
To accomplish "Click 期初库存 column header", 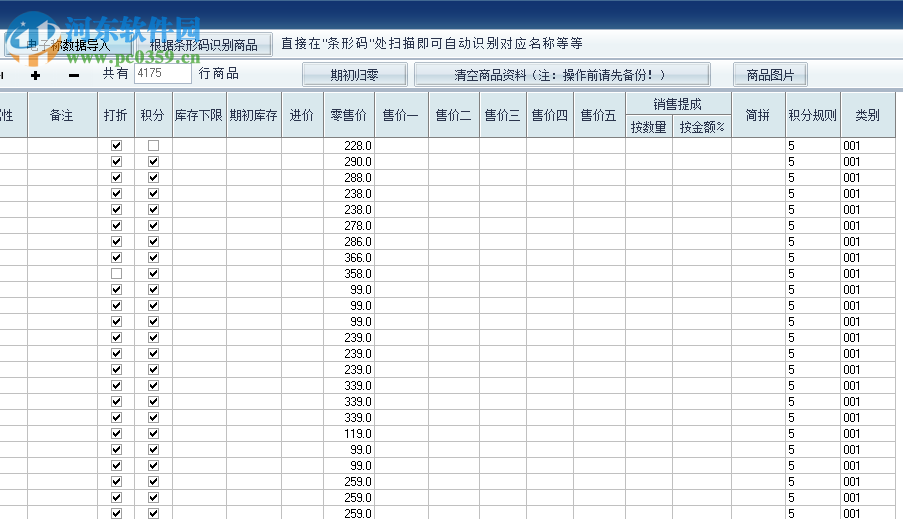I will click(x=254, y=115).
